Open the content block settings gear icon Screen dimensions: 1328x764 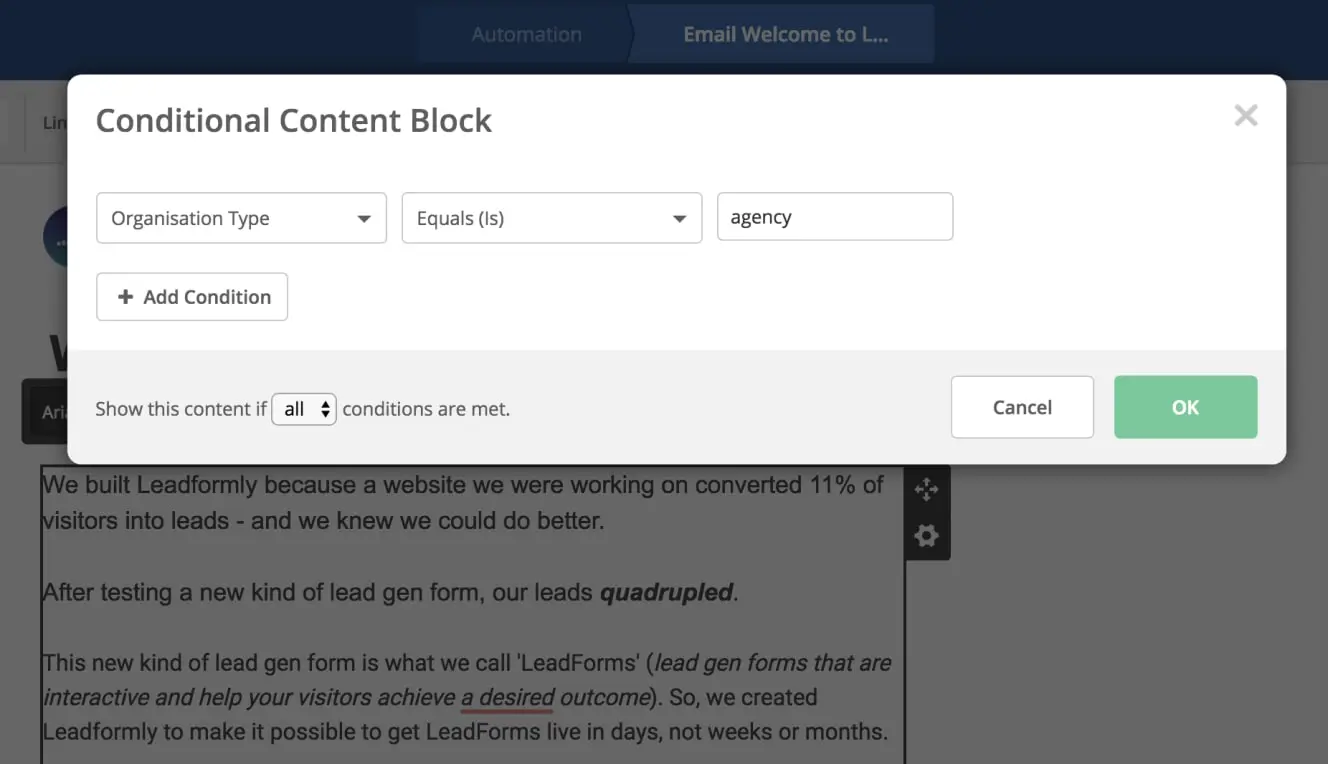coord(926,535)
